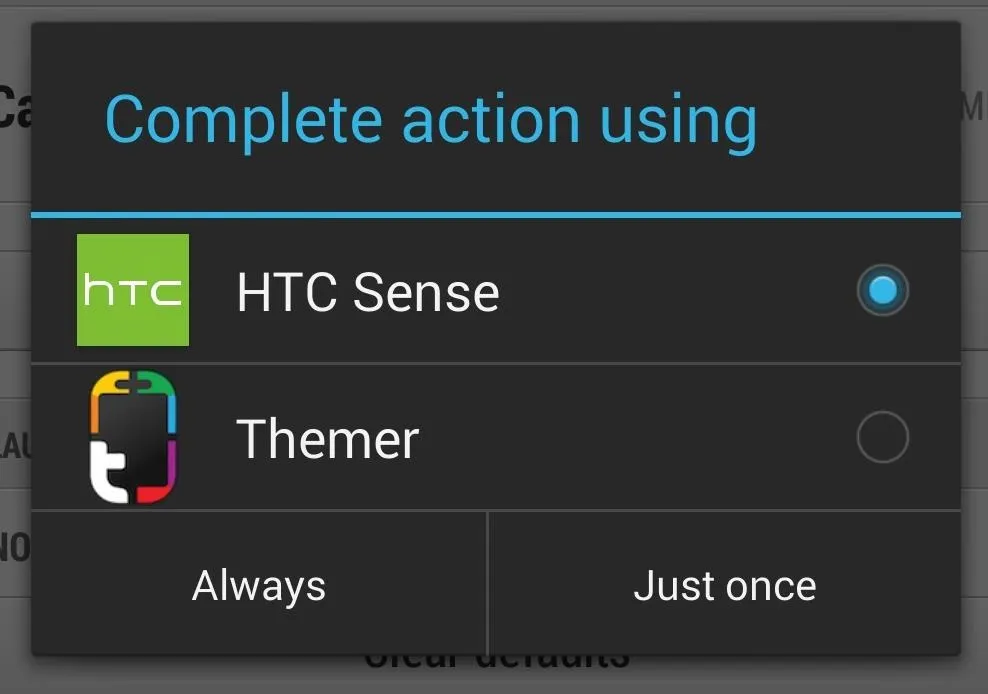Tap the colorful Themer app icon
Image resolution: width=988 pixels, height=694 pixels.
pyautogui.click(x=133, y=437)
